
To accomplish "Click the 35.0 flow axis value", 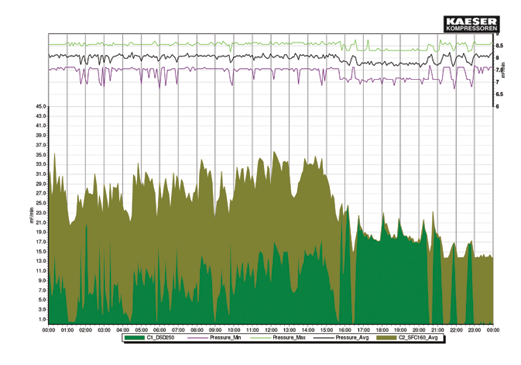I will click(41, 155).
